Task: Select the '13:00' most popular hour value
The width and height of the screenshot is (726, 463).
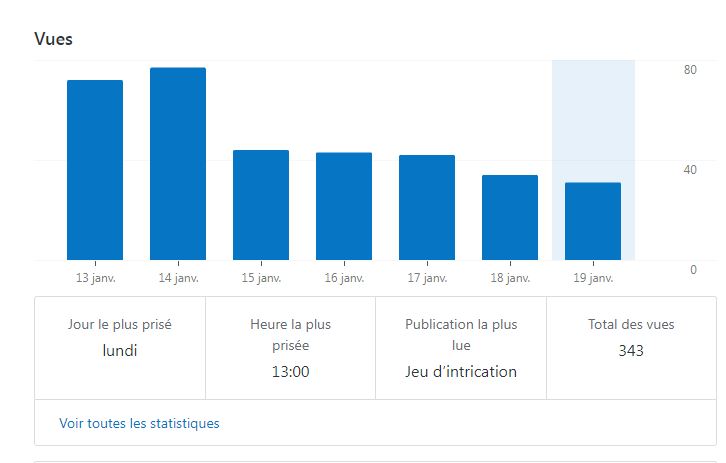Action: pyautogui.click(x=290, y=372)
